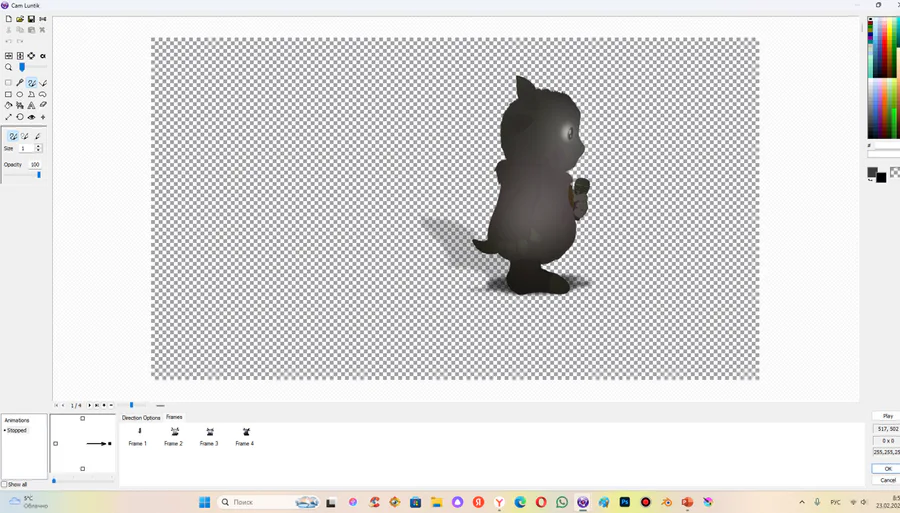Click the zoom level slider
The height and width of the screenshot is (513, 900).
click(32, 67)
